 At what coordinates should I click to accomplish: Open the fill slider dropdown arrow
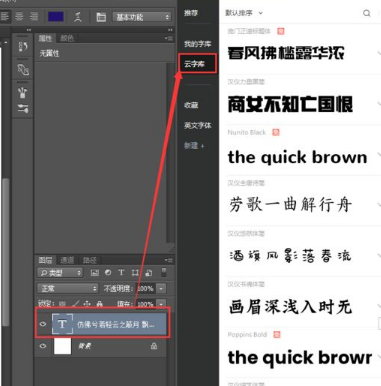coord(161,304)
